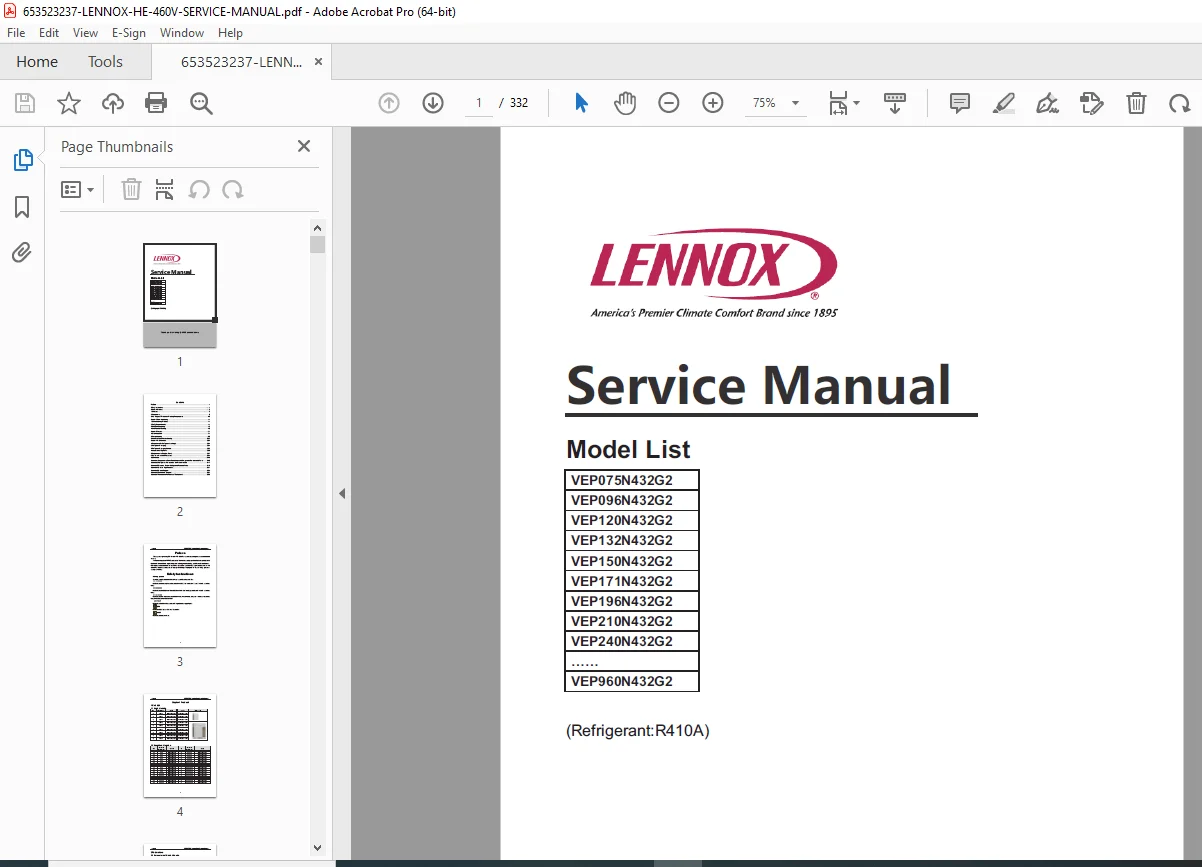Viewport: 1202px width, 867px height.
Task: Close the 653523237-LENN document tab
Action: click(x=318, y=62)
